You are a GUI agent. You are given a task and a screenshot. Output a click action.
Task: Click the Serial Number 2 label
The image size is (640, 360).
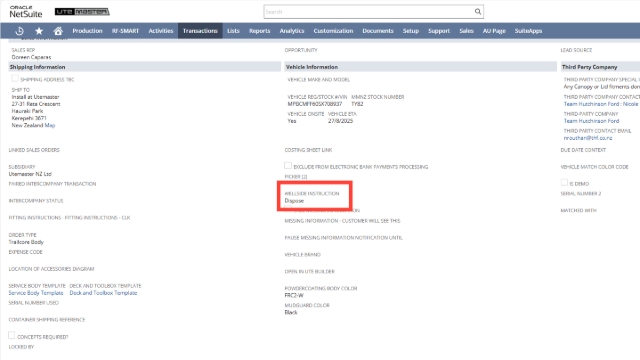[x=581, y=193]
